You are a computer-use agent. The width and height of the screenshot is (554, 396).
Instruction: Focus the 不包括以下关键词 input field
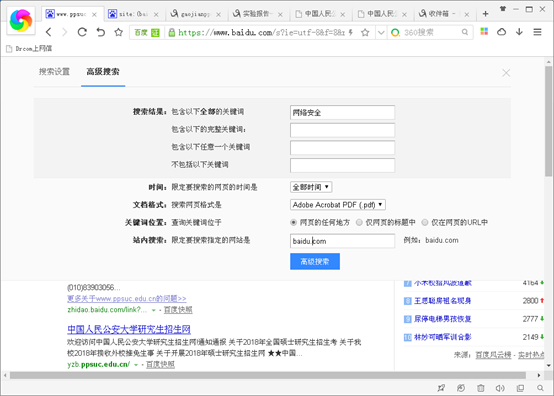[342, 165]
